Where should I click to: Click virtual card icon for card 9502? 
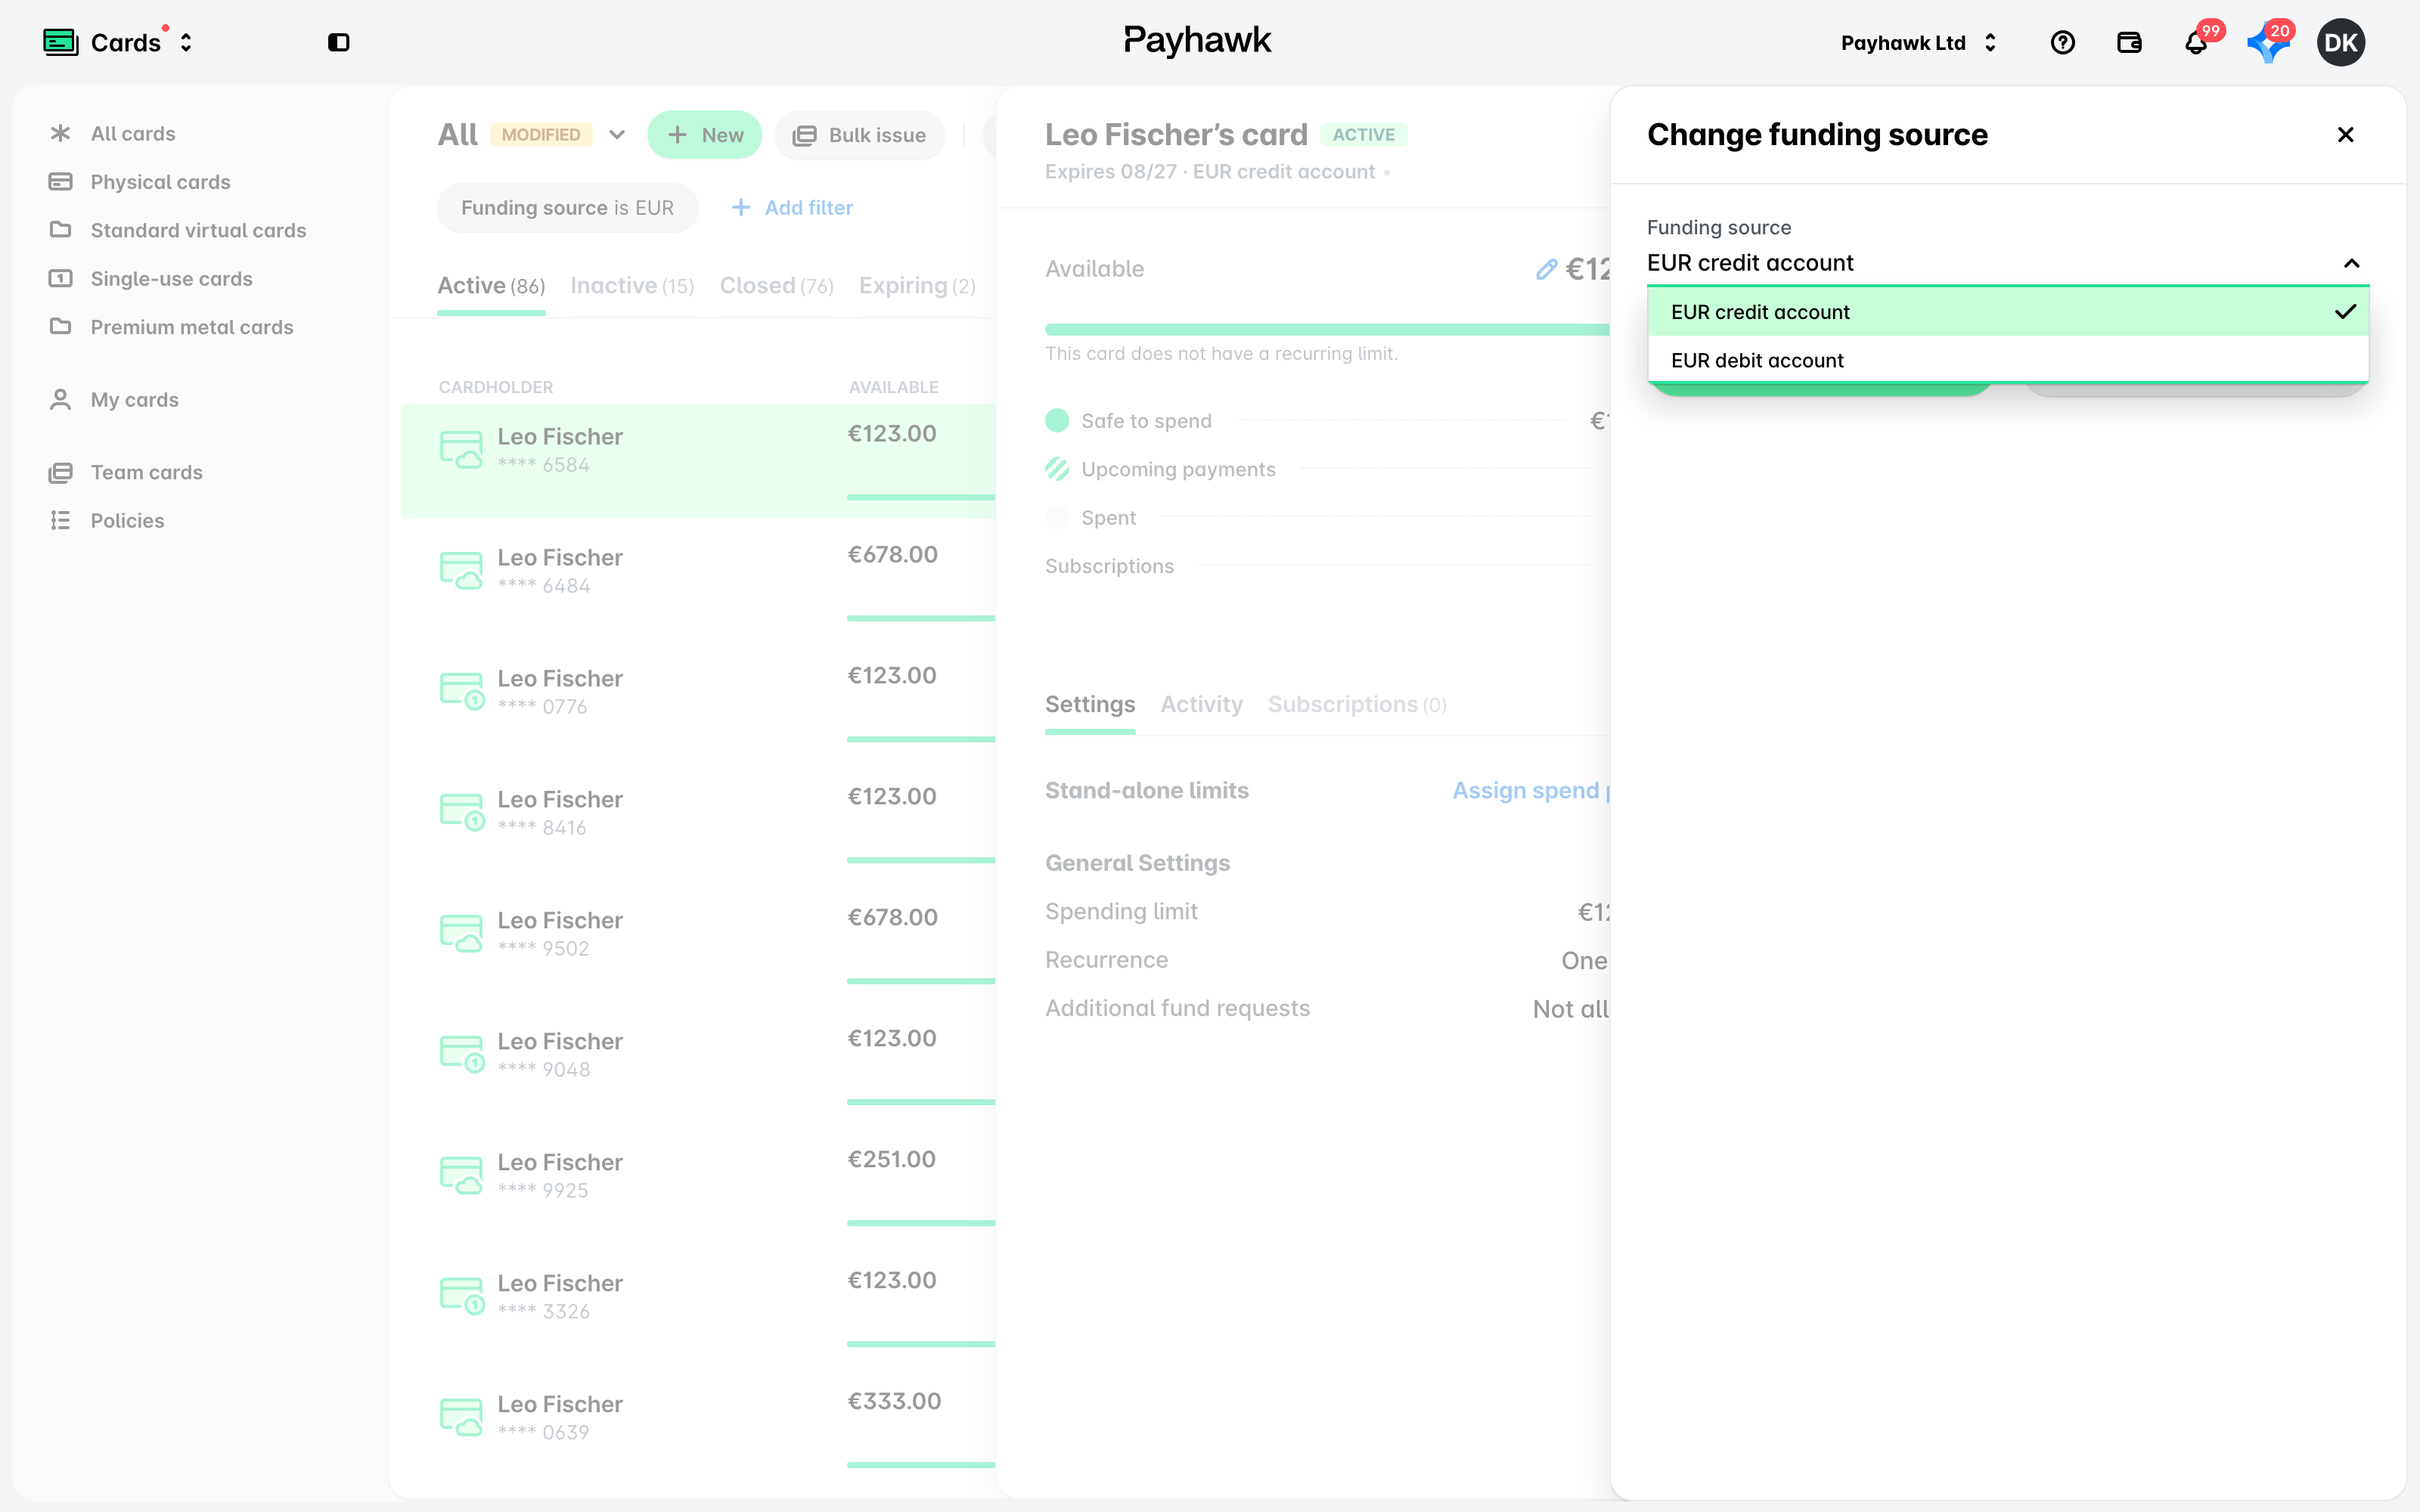[461, 934]
